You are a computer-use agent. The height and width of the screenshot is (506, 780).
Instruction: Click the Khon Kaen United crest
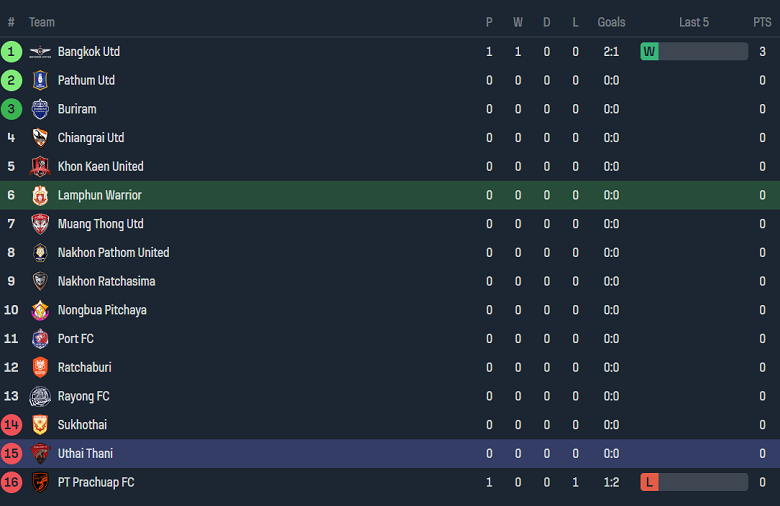click(40, 167)
